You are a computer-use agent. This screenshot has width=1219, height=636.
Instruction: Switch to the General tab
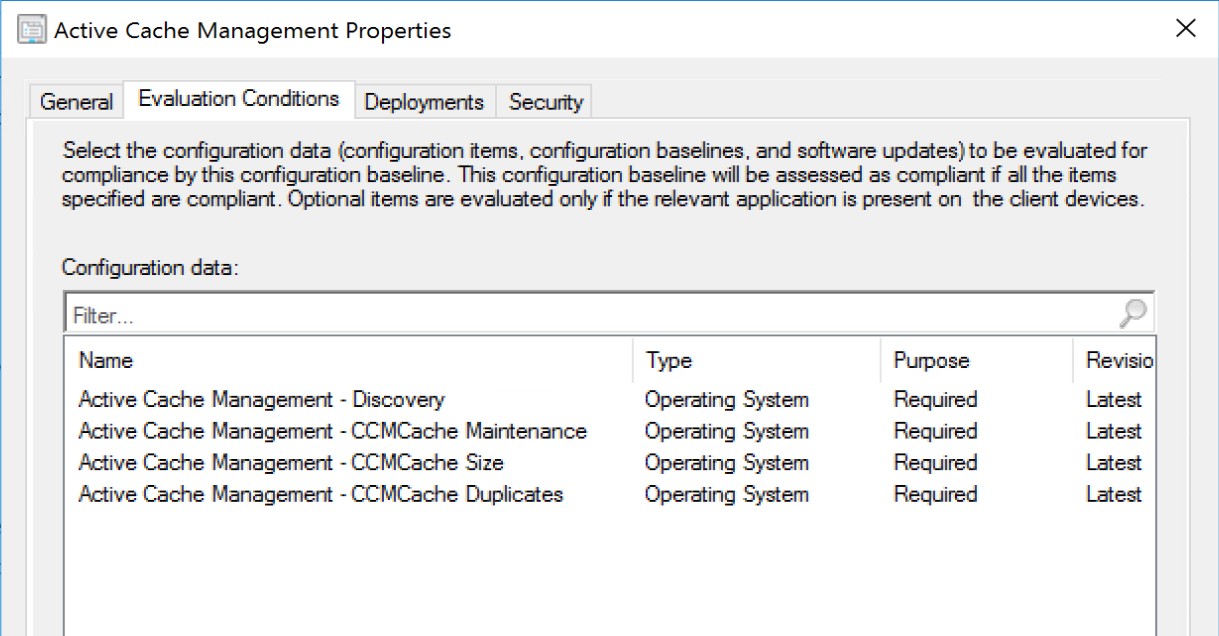point(76,102)
